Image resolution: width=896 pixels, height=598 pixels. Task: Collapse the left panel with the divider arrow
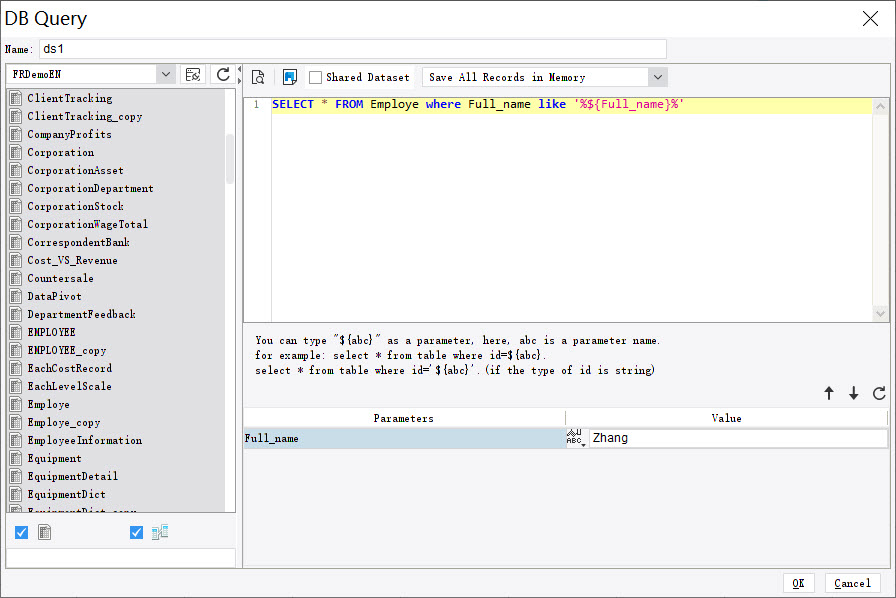[x=239, y=70]
